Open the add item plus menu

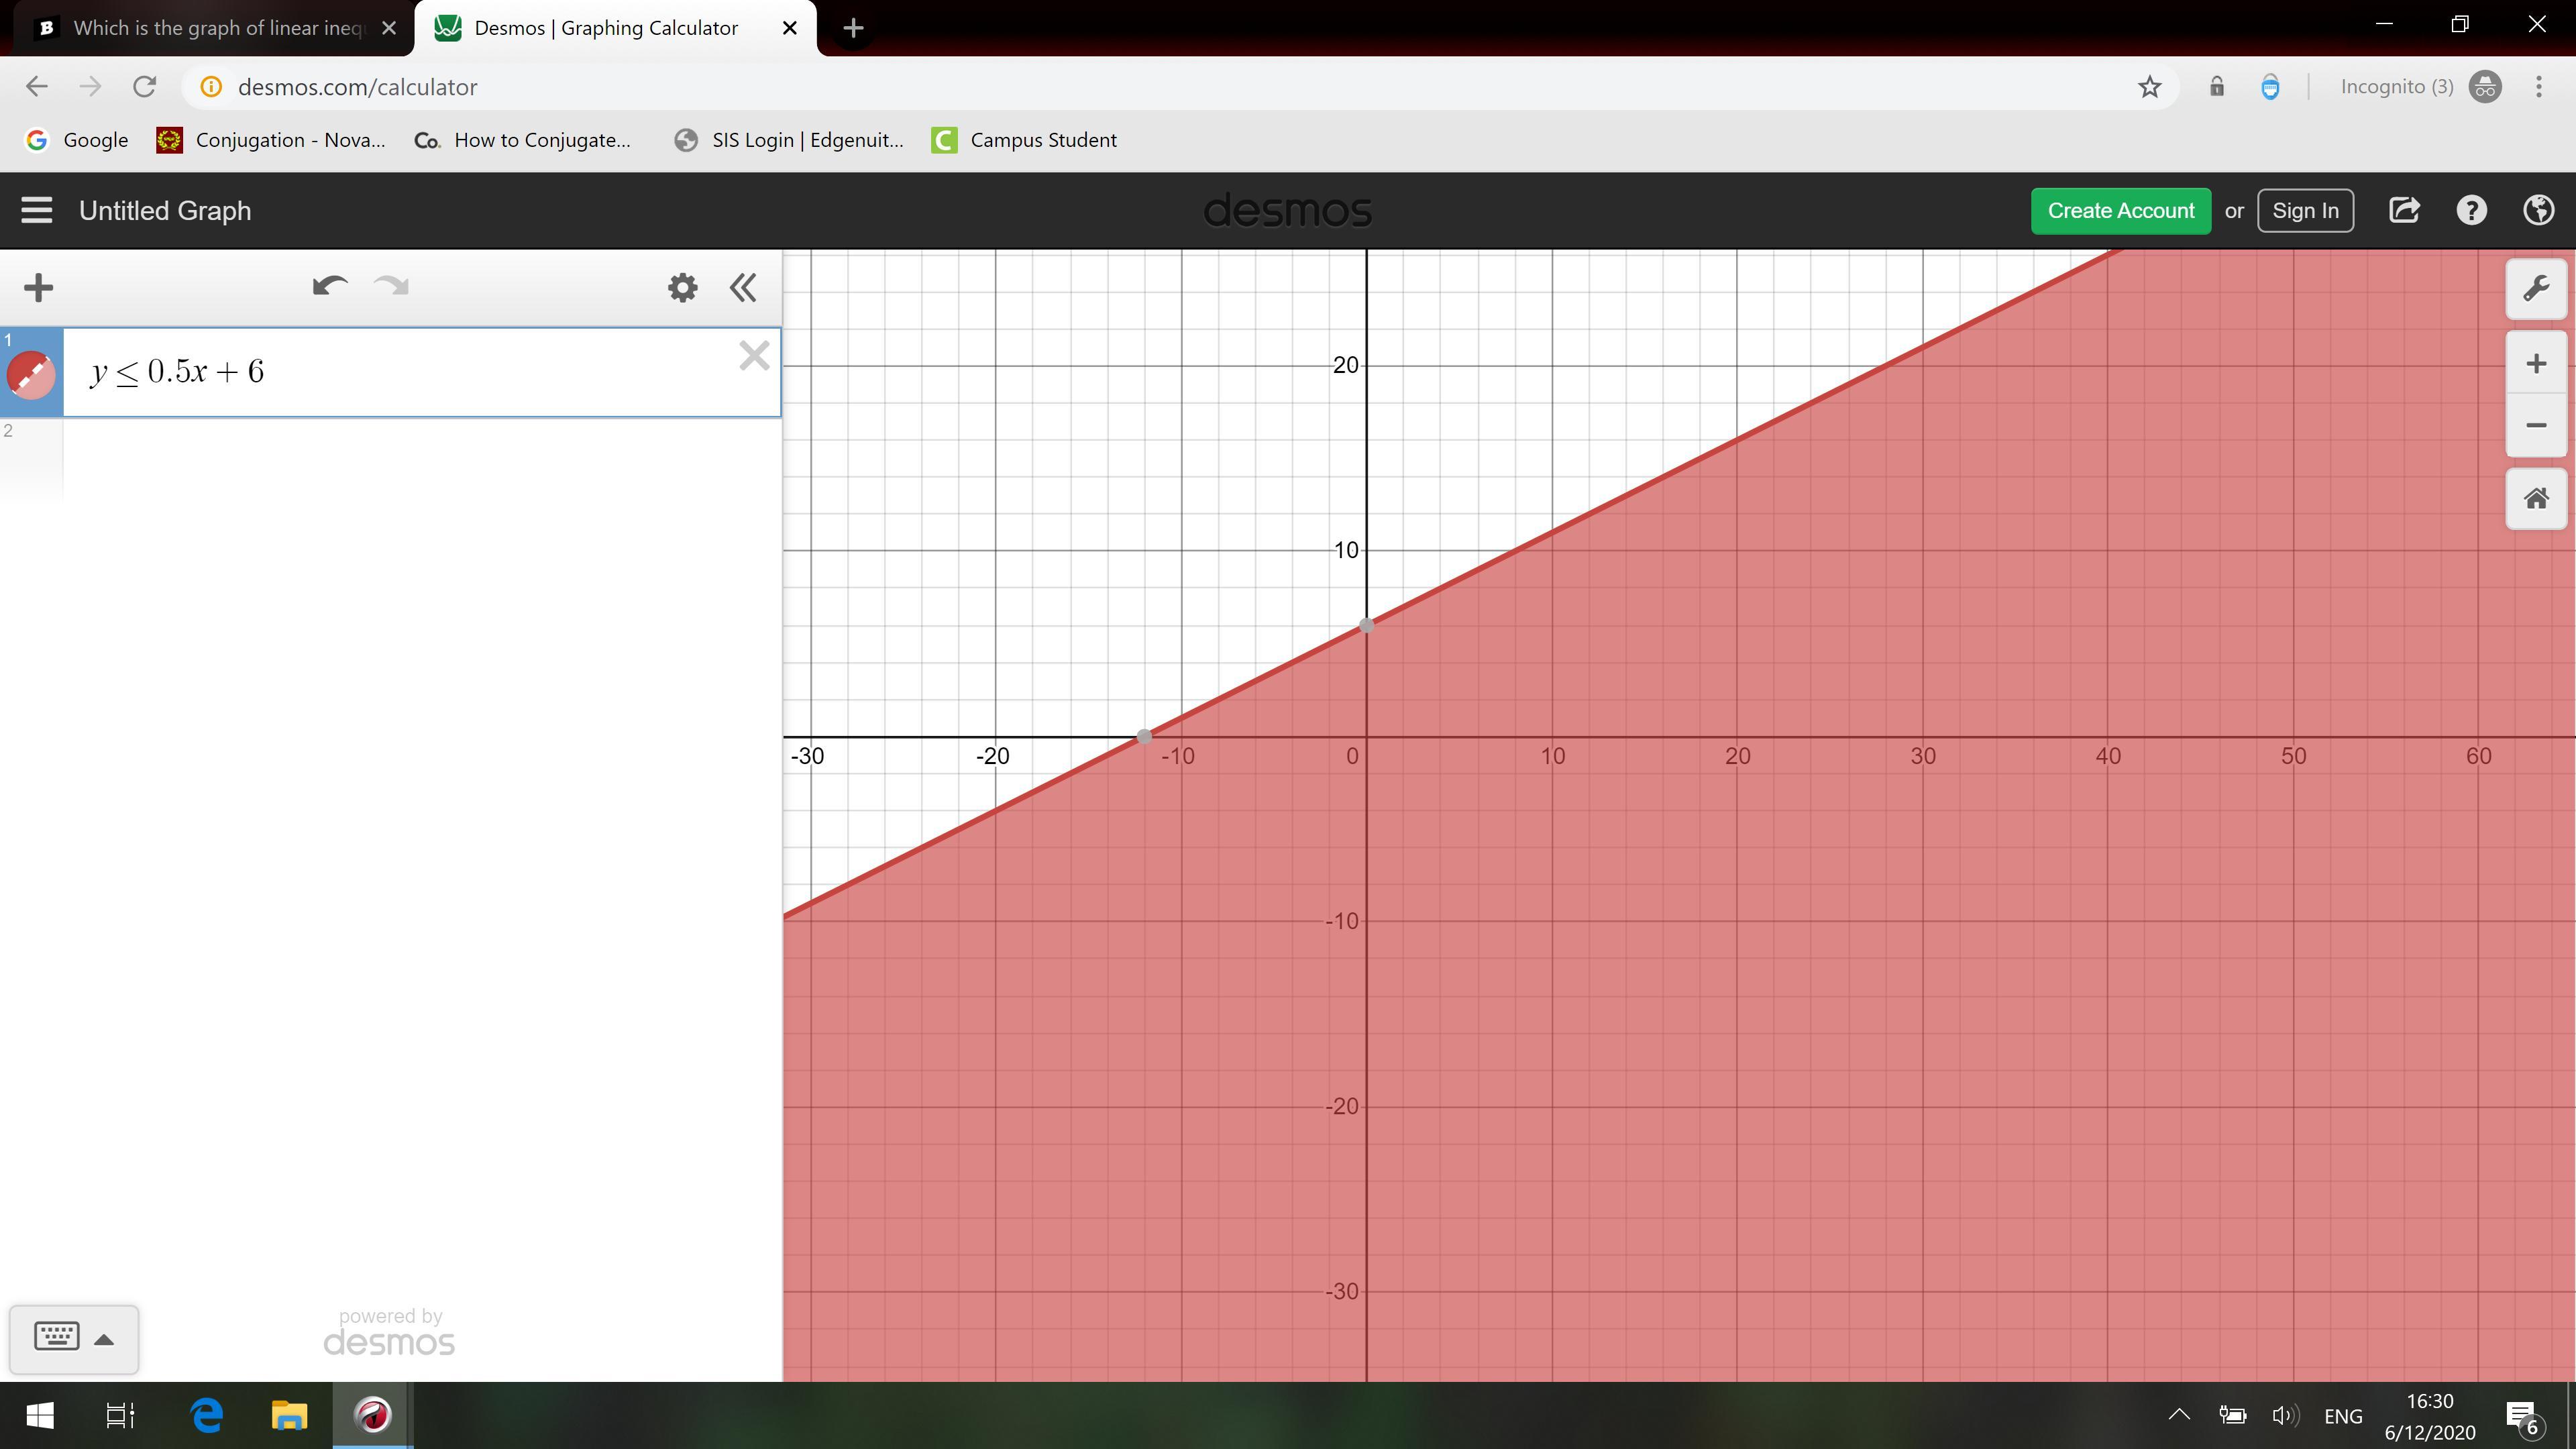38,288
